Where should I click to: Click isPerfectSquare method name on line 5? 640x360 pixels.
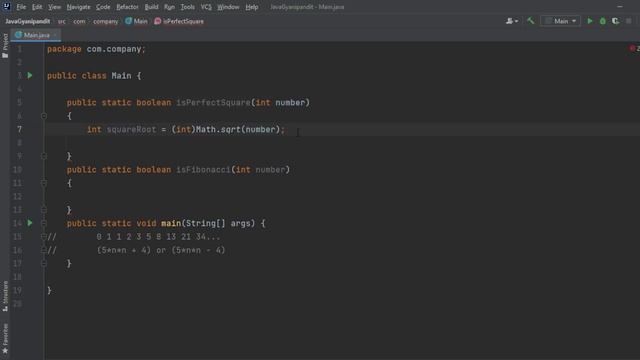[x=213, y=102]
